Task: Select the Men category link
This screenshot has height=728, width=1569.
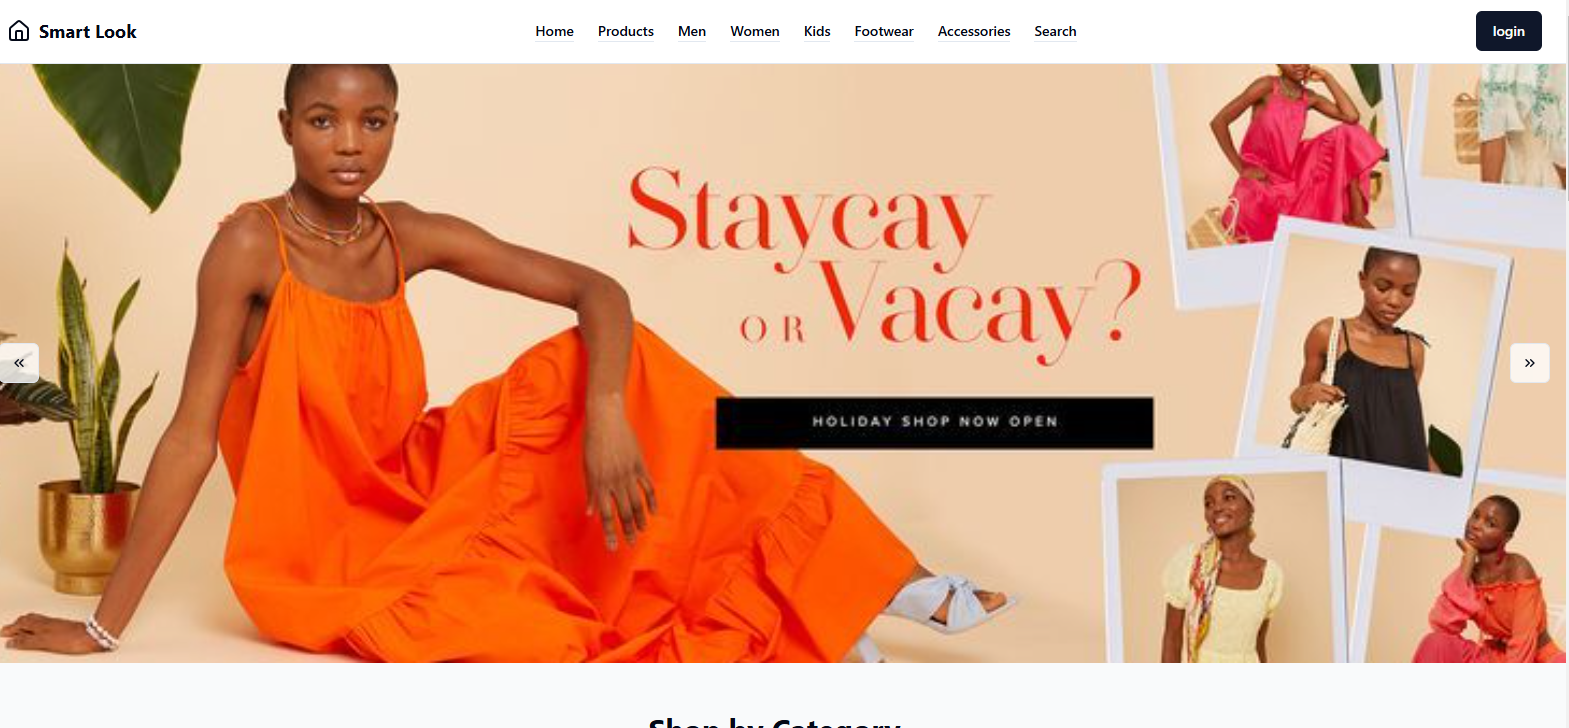Action: click(692, 31)
